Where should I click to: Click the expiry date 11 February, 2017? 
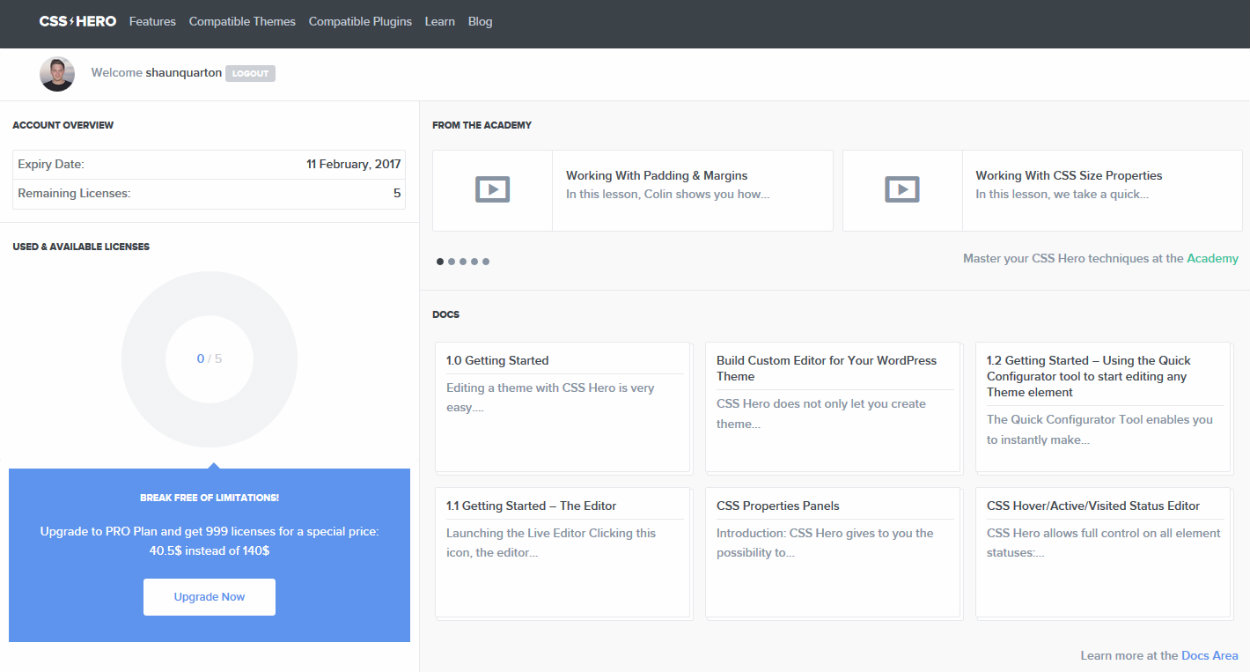pyautogui.click(x=353, y=164)
